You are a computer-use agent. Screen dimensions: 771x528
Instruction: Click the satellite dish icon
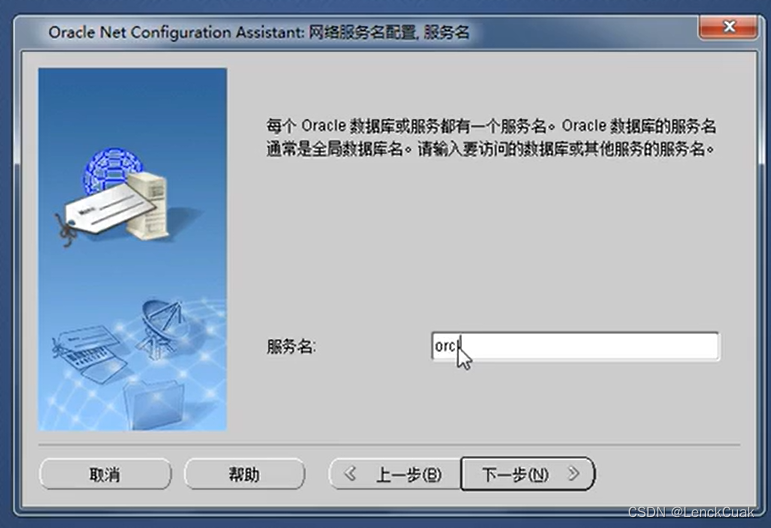tap(160, 328)
